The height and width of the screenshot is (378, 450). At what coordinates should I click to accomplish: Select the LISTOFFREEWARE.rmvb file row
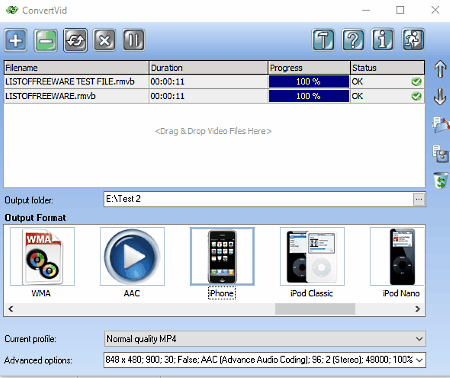[x=214, y=96]
